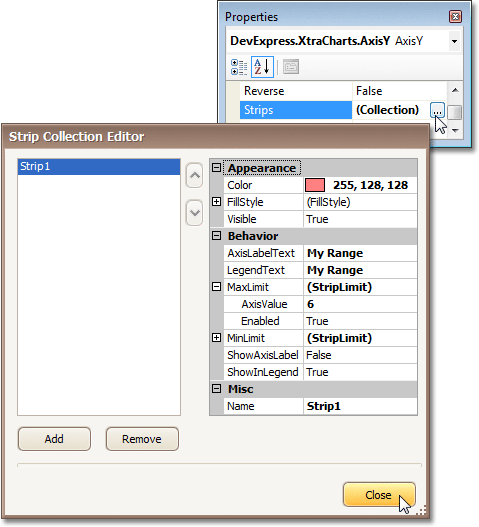Expand the MinLimit property

216,338
